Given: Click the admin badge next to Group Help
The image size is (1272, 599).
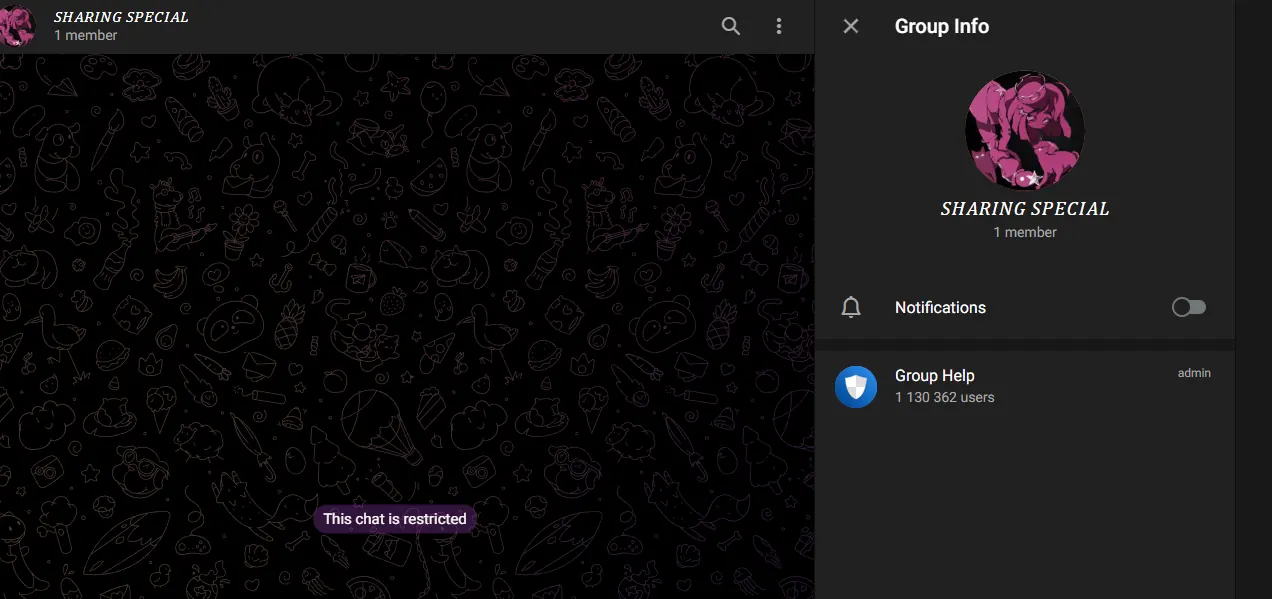Looking at the screenshot, I should (x=1194, y=373).
